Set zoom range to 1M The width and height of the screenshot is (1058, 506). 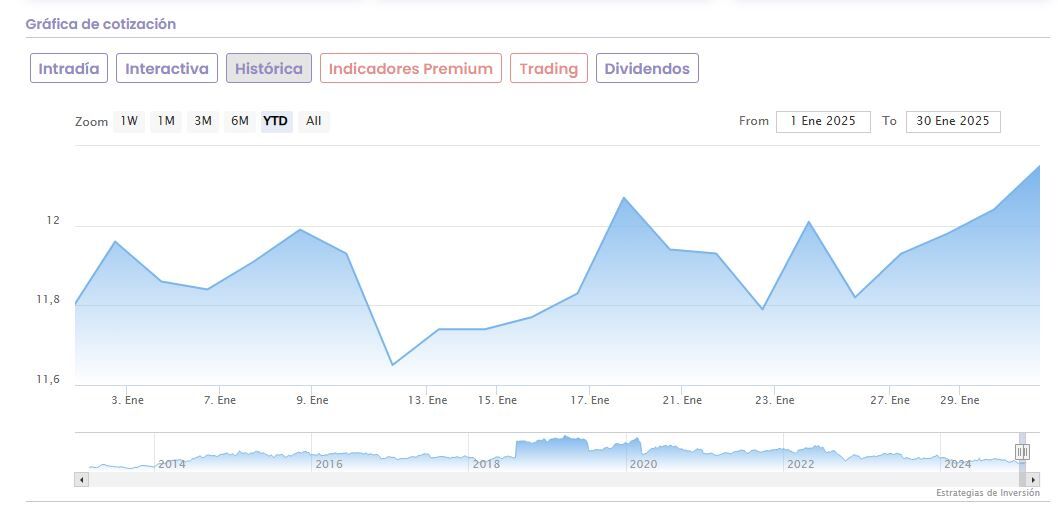click(x=166, y=121)
